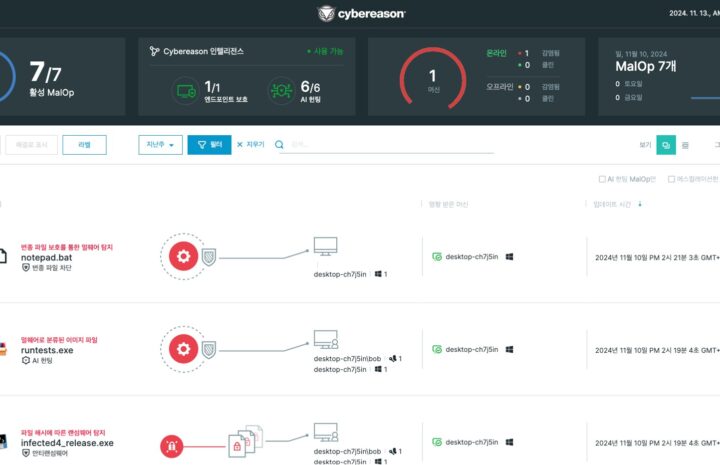720x465 pixels.
Task: Click the shield icon beside runtests.exe gear
Action: [208, 350]
